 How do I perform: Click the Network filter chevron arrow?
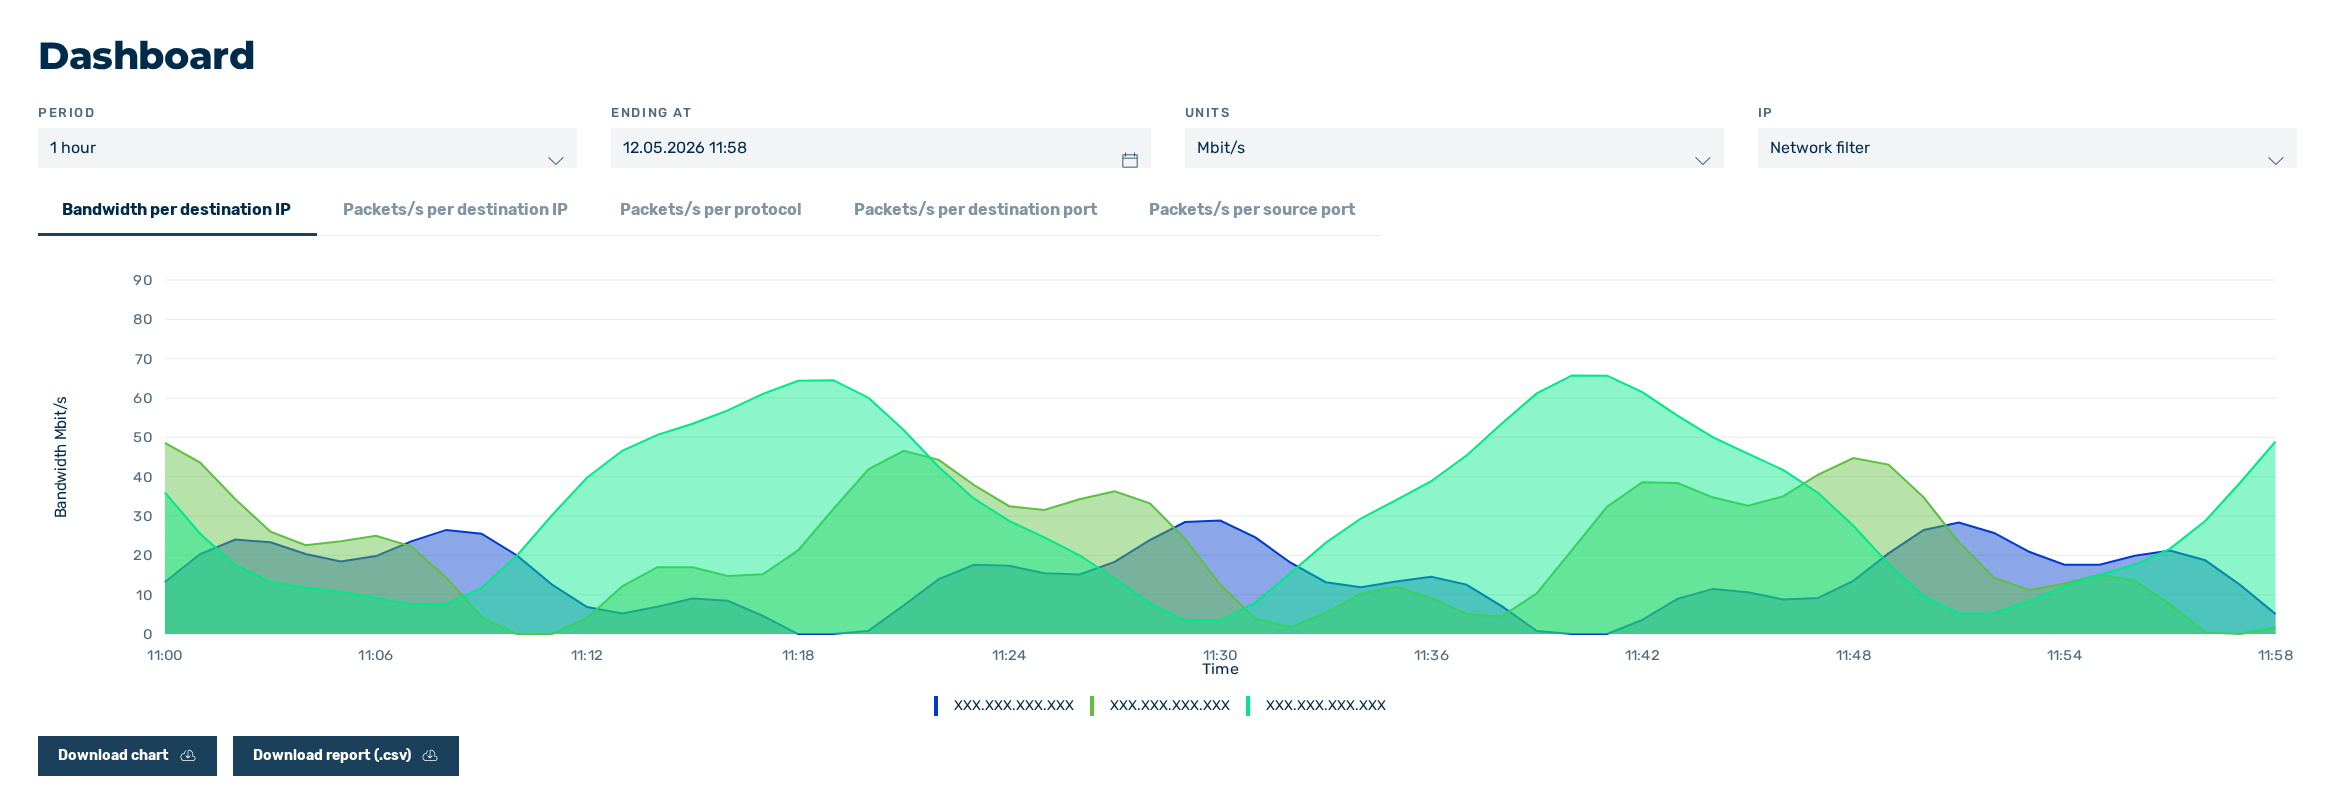[x=2276, y=160]
